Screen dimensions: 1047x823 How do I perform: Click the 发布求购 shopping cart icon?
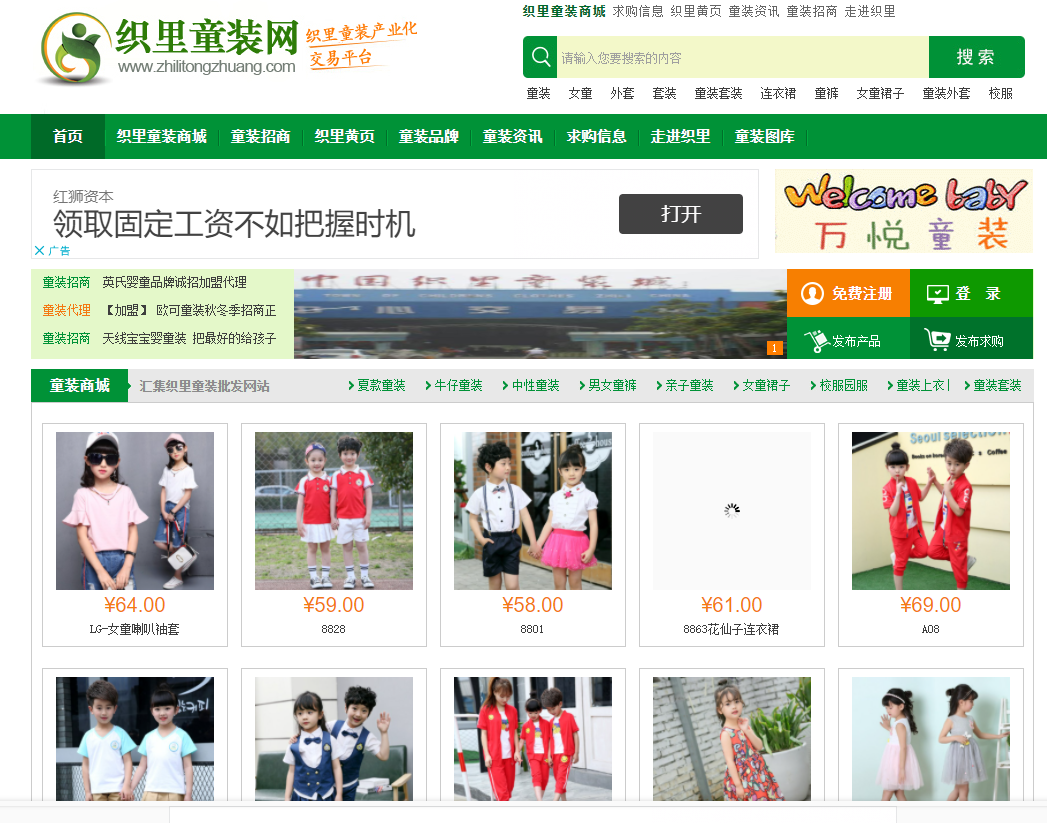tap(937, 340)
